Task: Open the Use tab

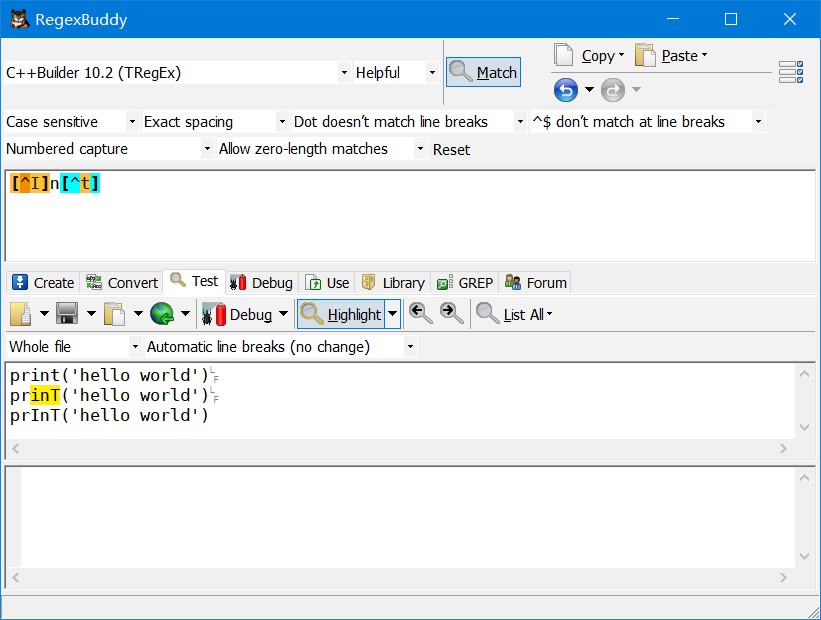Action: click(327, 283)
